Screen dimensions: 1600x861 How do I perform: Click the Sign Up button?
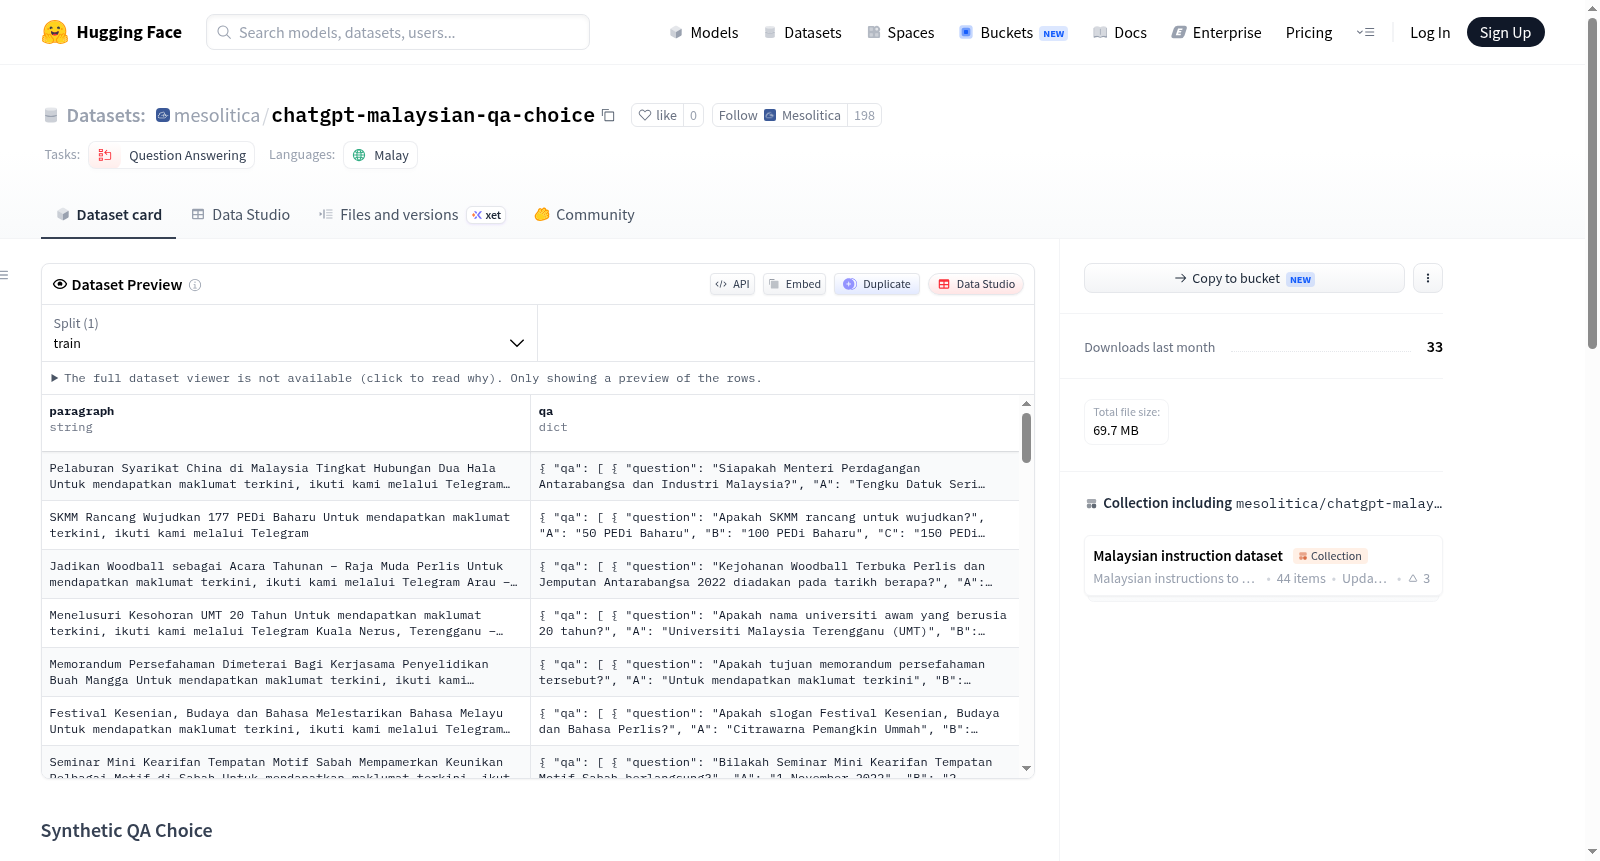[x=1505, y=32]
